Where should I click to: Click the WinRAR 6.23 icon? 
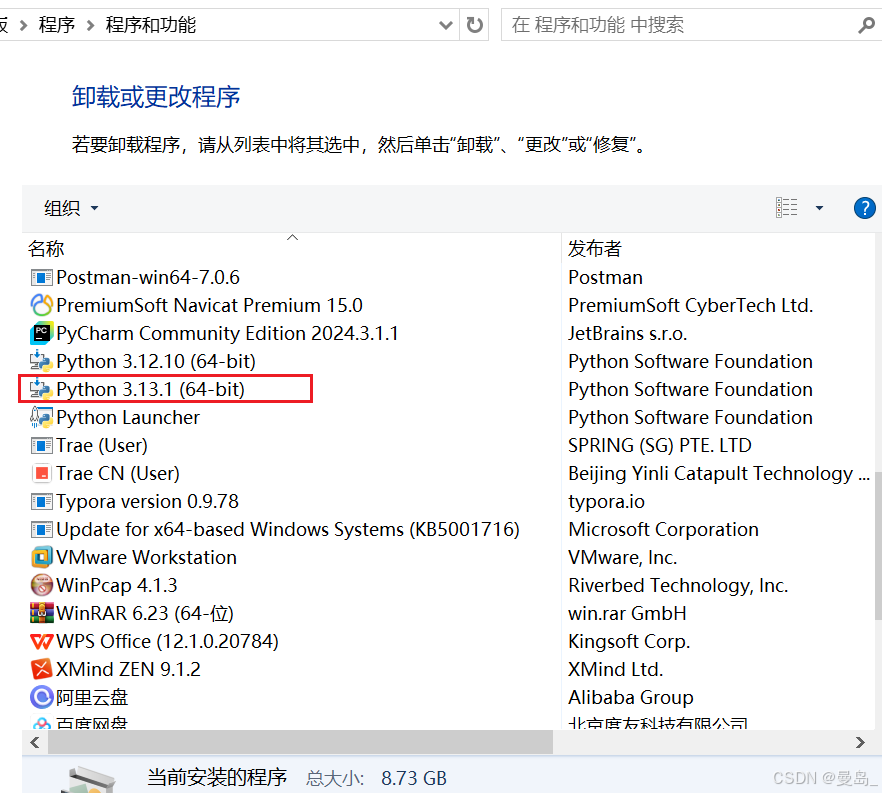coord(41,614)
